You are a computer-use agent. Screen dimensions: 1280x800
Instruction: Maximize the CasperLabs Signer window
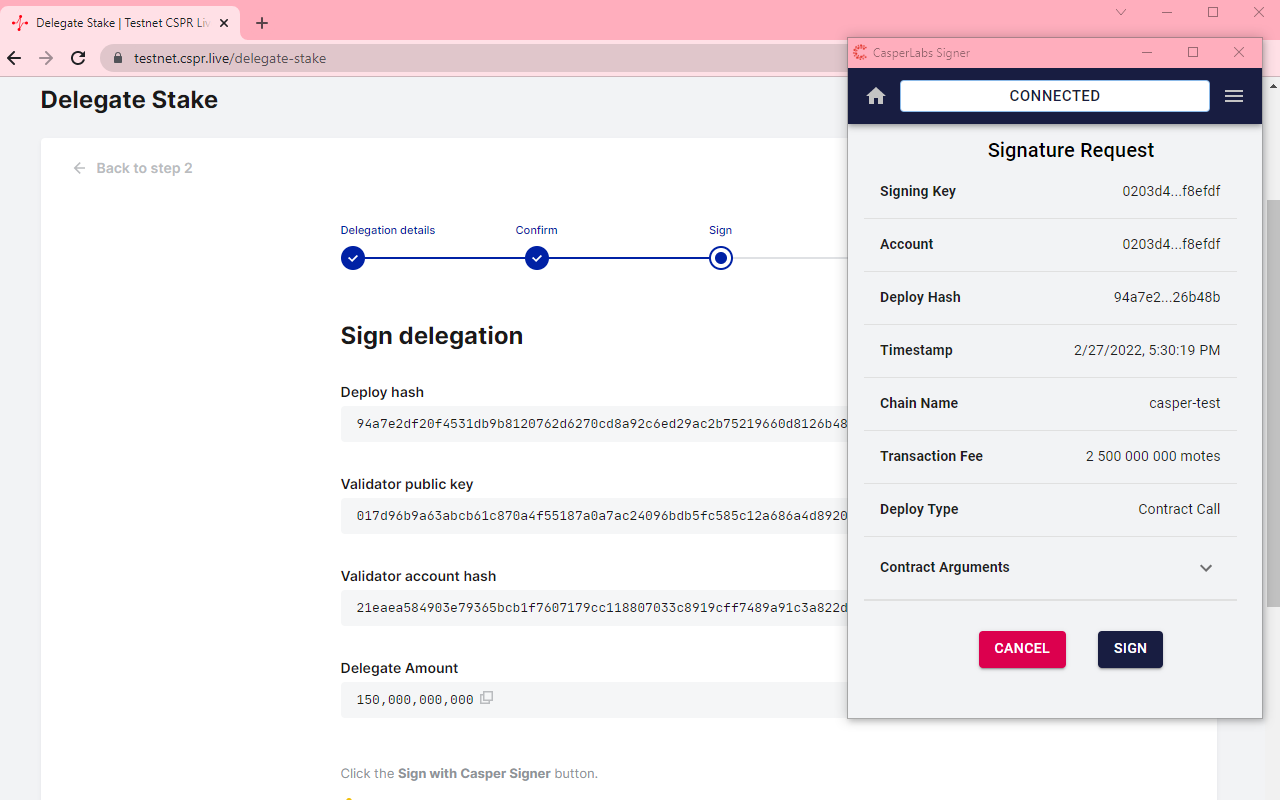point(1193,52)
